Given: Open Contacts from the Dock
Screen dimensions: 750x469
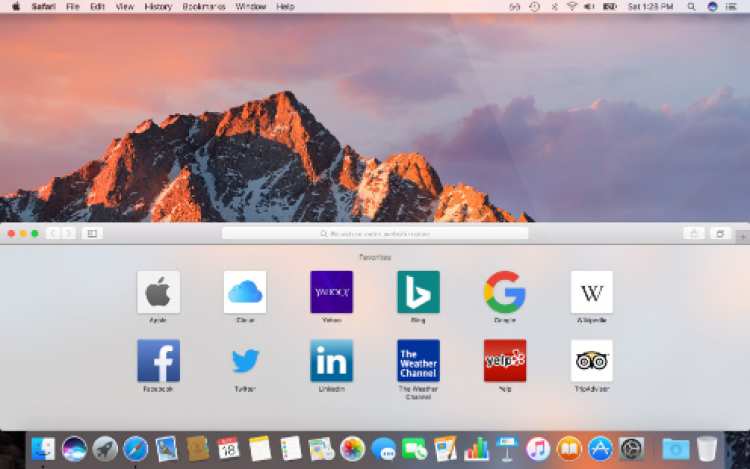Looking at the screenshot, I should [x=198, y=449].
